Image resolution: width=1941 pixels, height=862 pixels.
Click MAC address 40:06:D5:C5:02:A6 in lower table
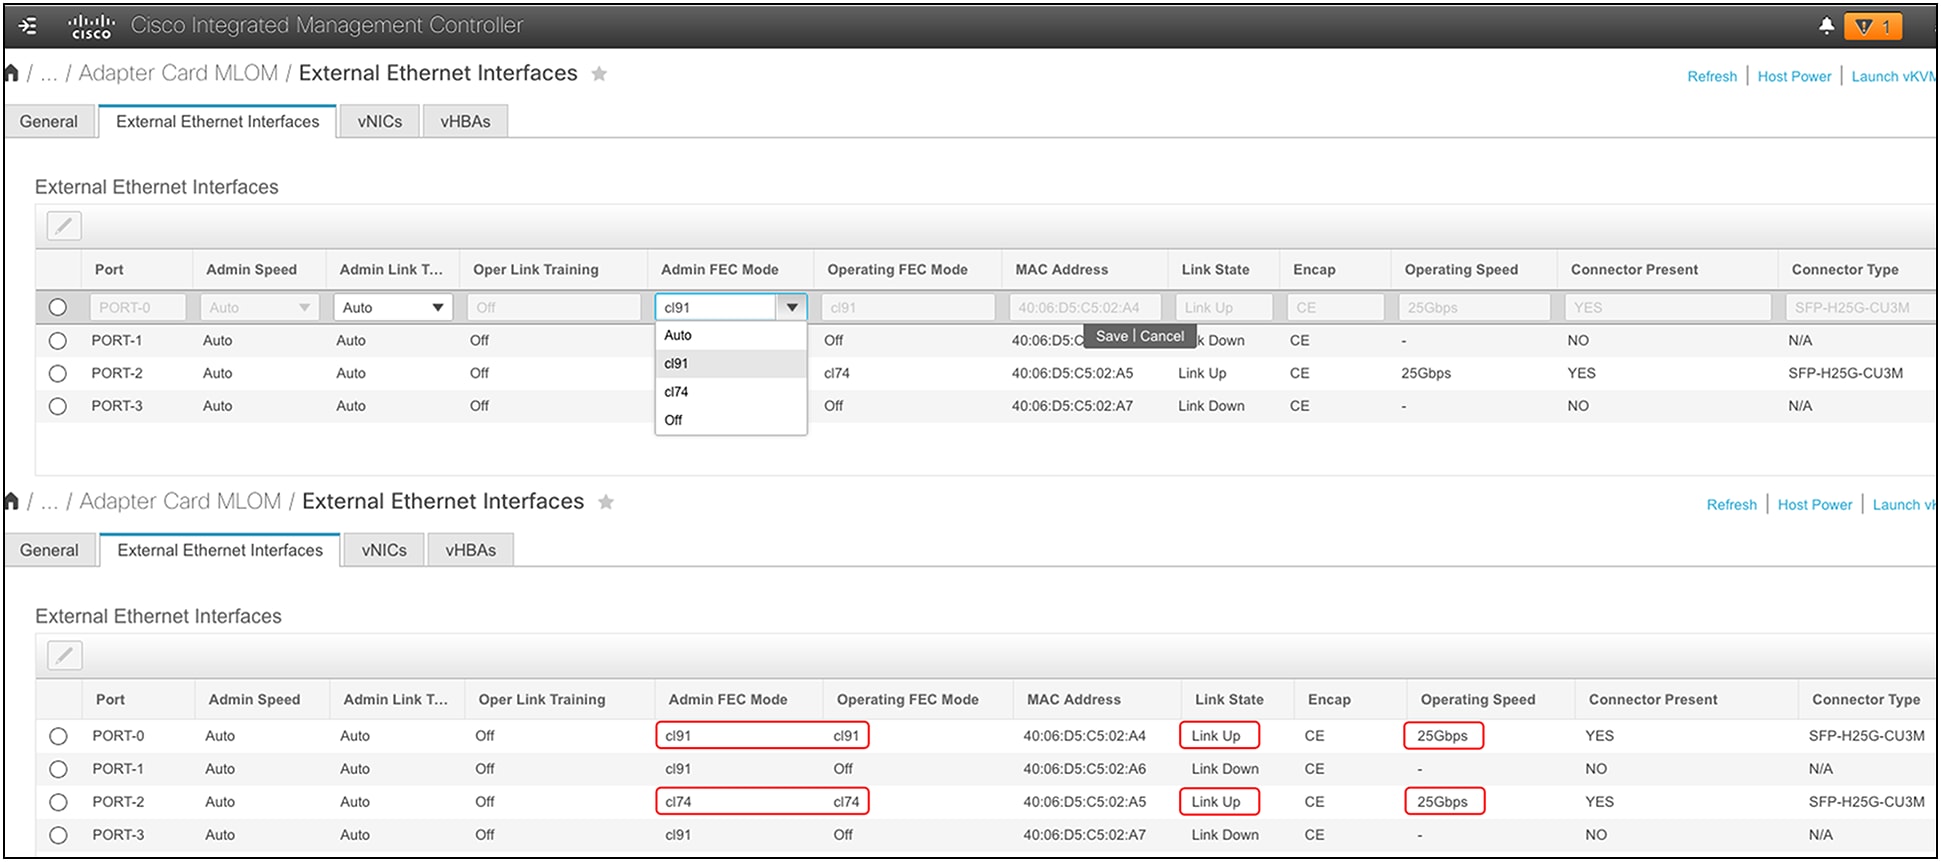pyautogui.click(x=1084, y=770)
